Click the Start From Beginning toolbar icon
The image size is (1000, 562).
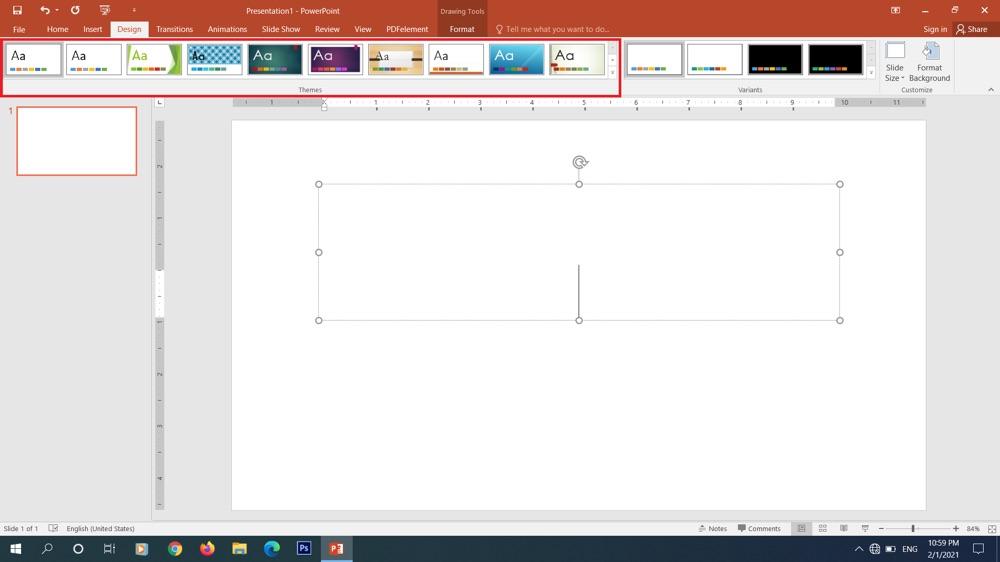(104, 10)
